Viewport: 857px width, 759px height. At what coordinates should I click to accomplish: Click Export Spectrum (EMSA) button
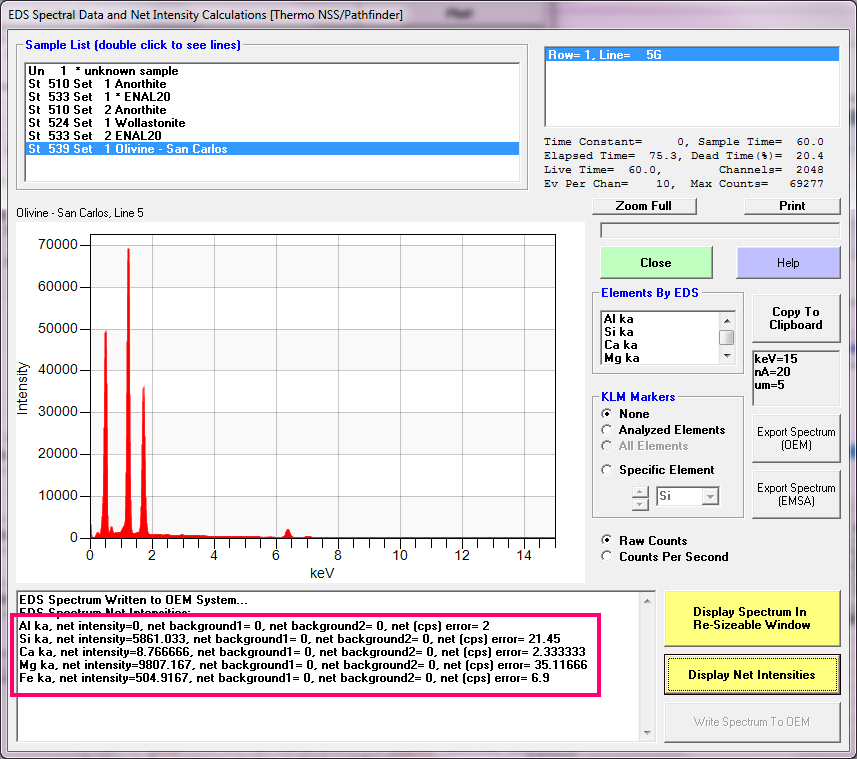tap(796, 494)
